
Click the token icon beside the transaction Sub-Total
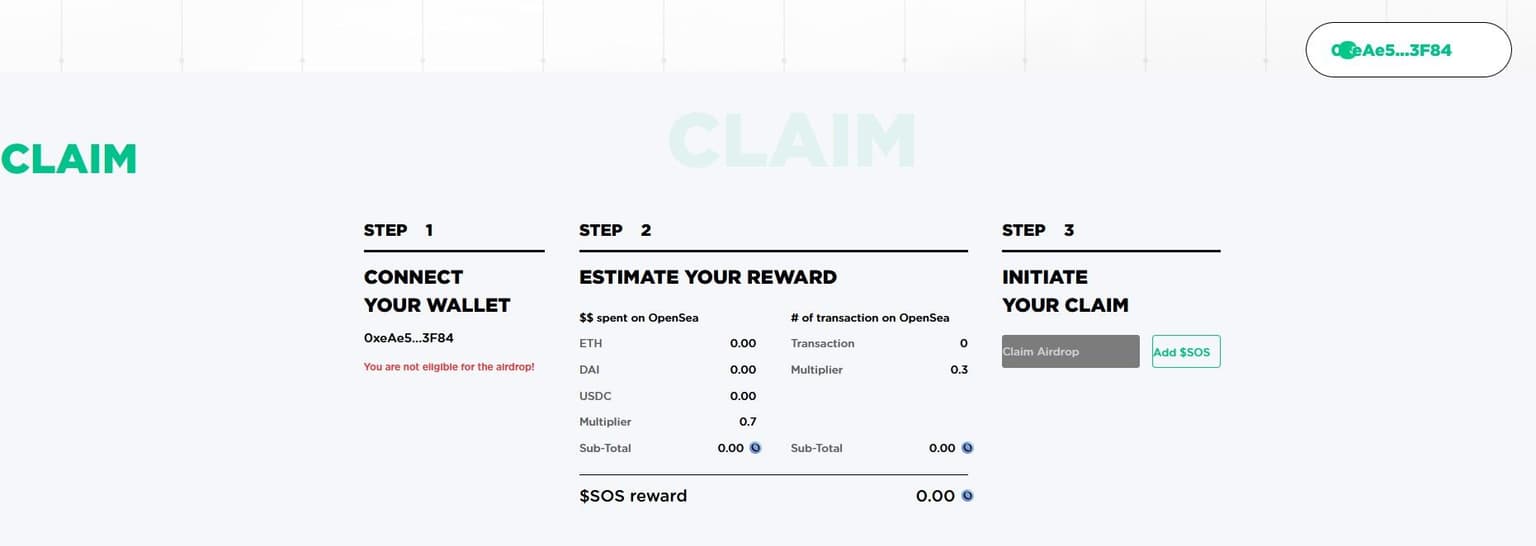tap(967, 448)
